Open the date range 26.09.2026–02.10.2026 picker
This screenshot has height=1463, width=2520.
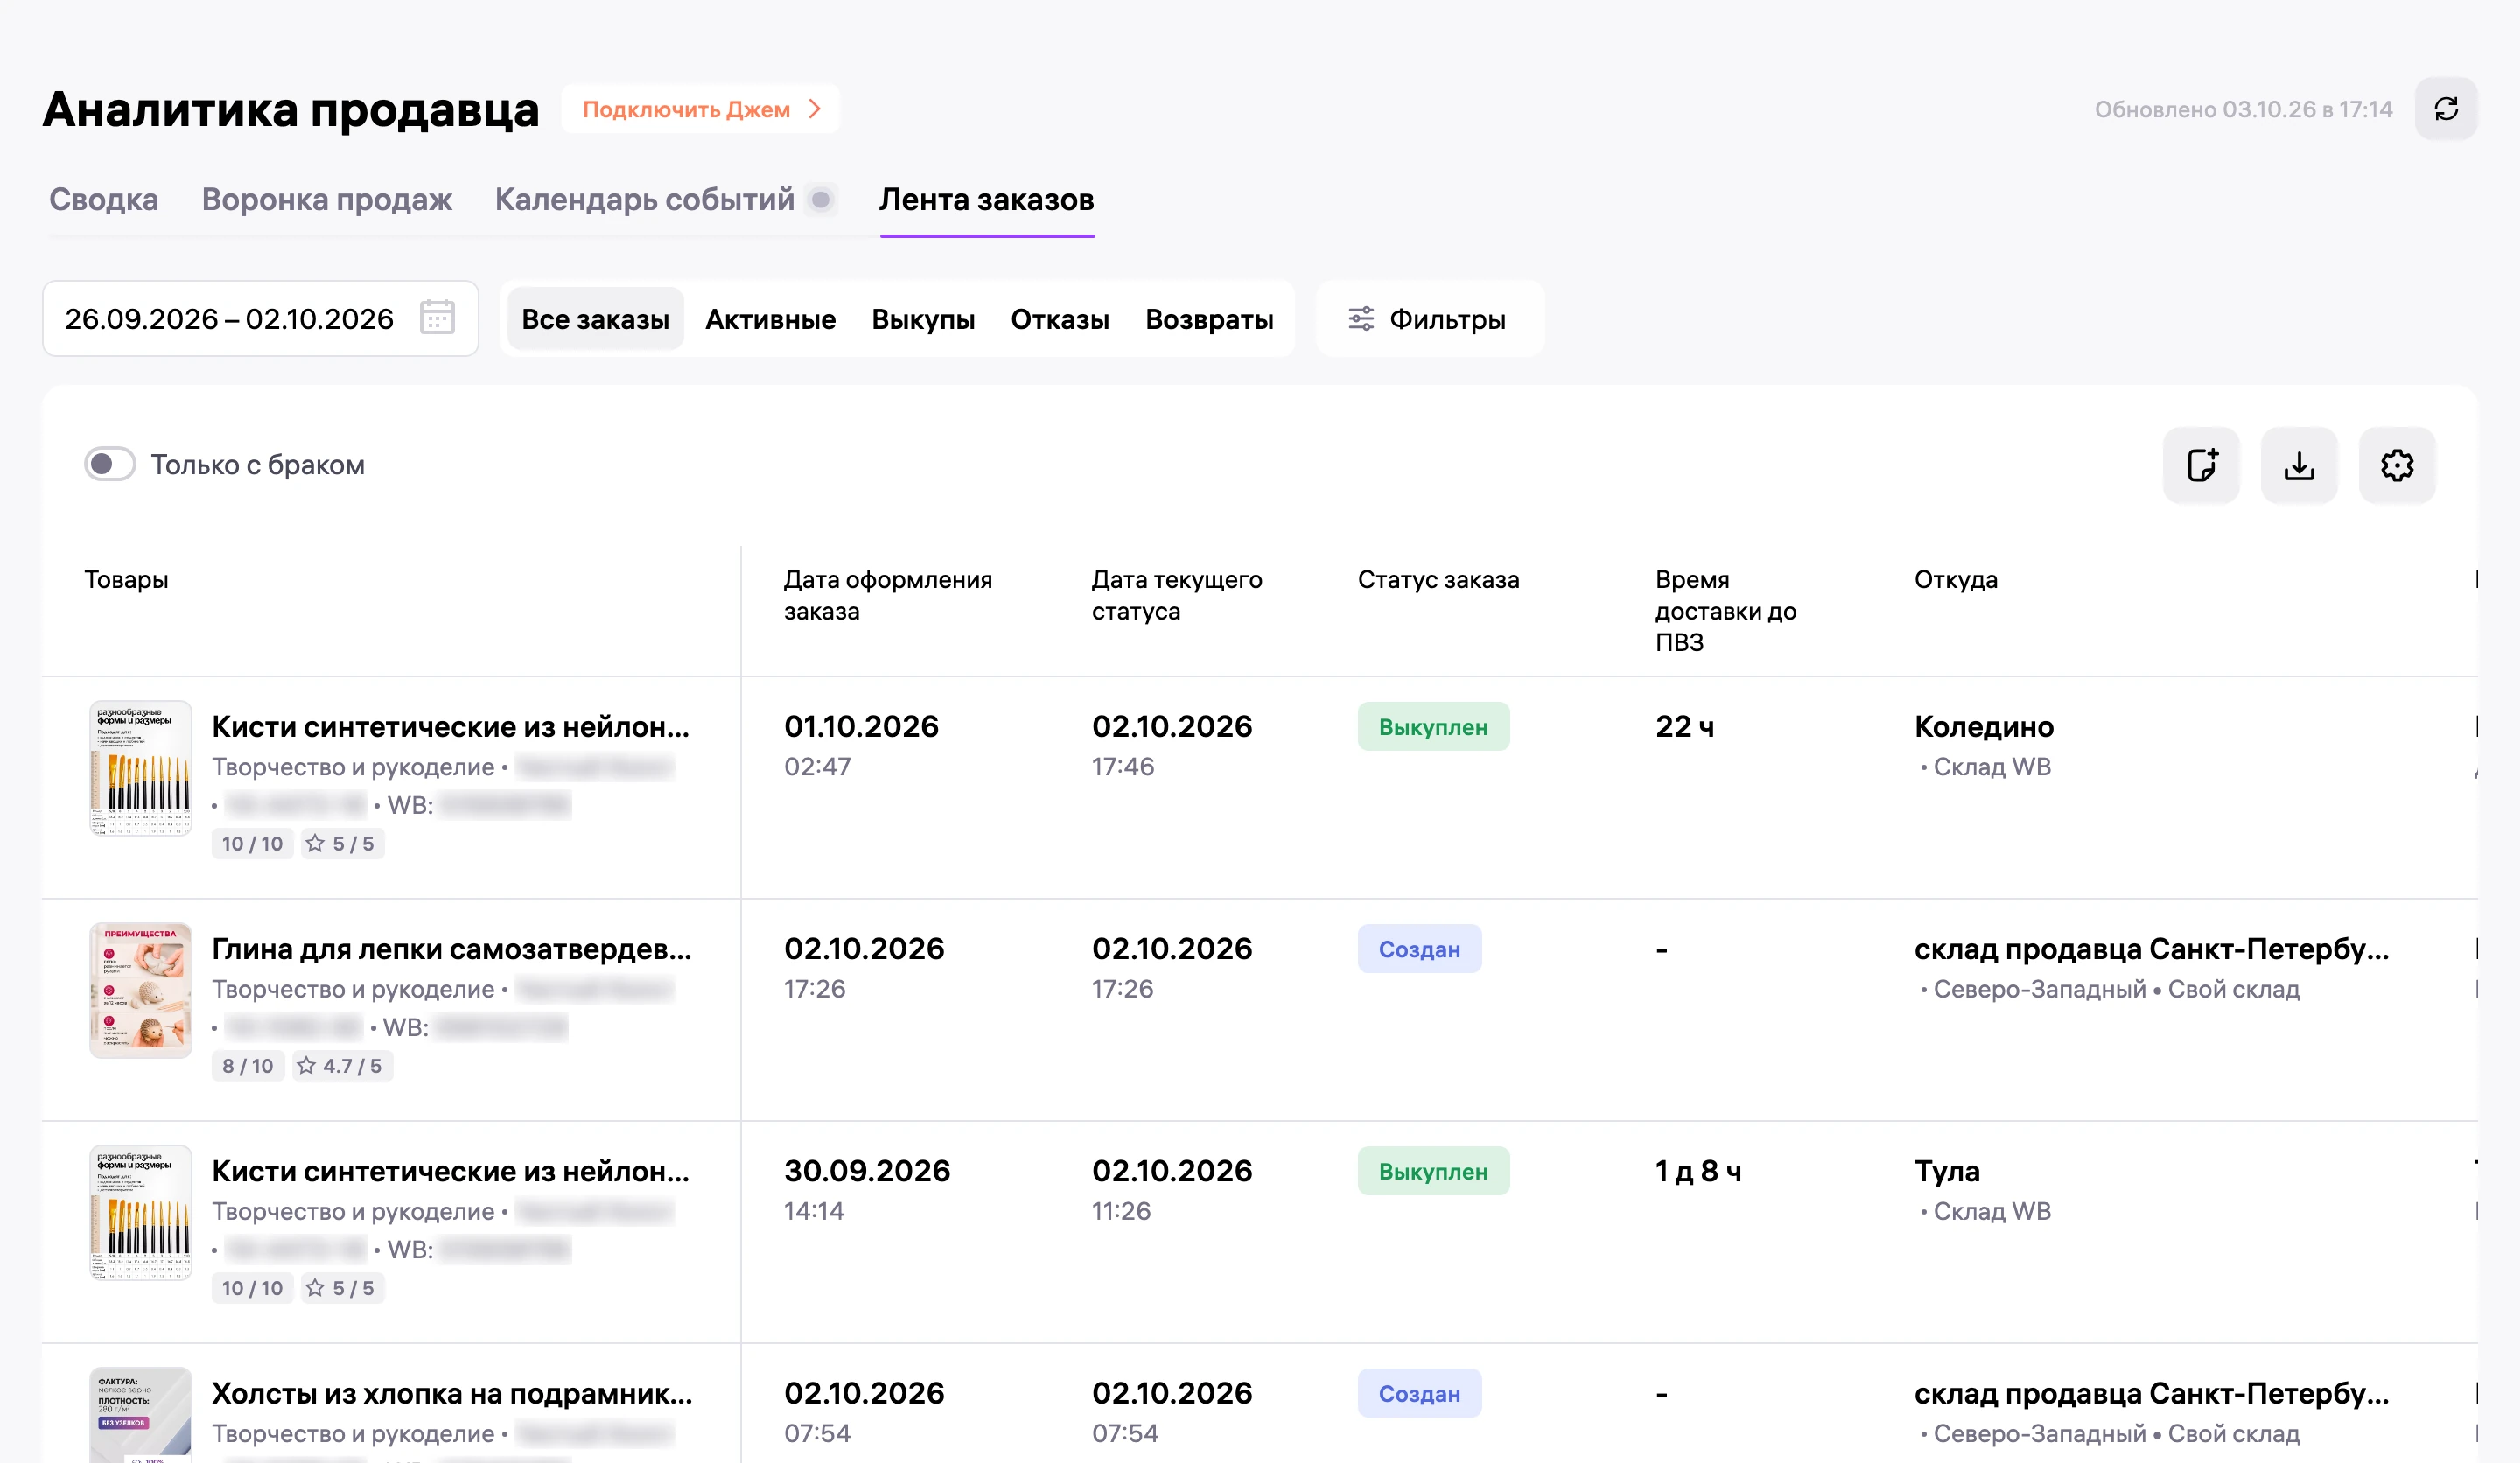[260, 318]
